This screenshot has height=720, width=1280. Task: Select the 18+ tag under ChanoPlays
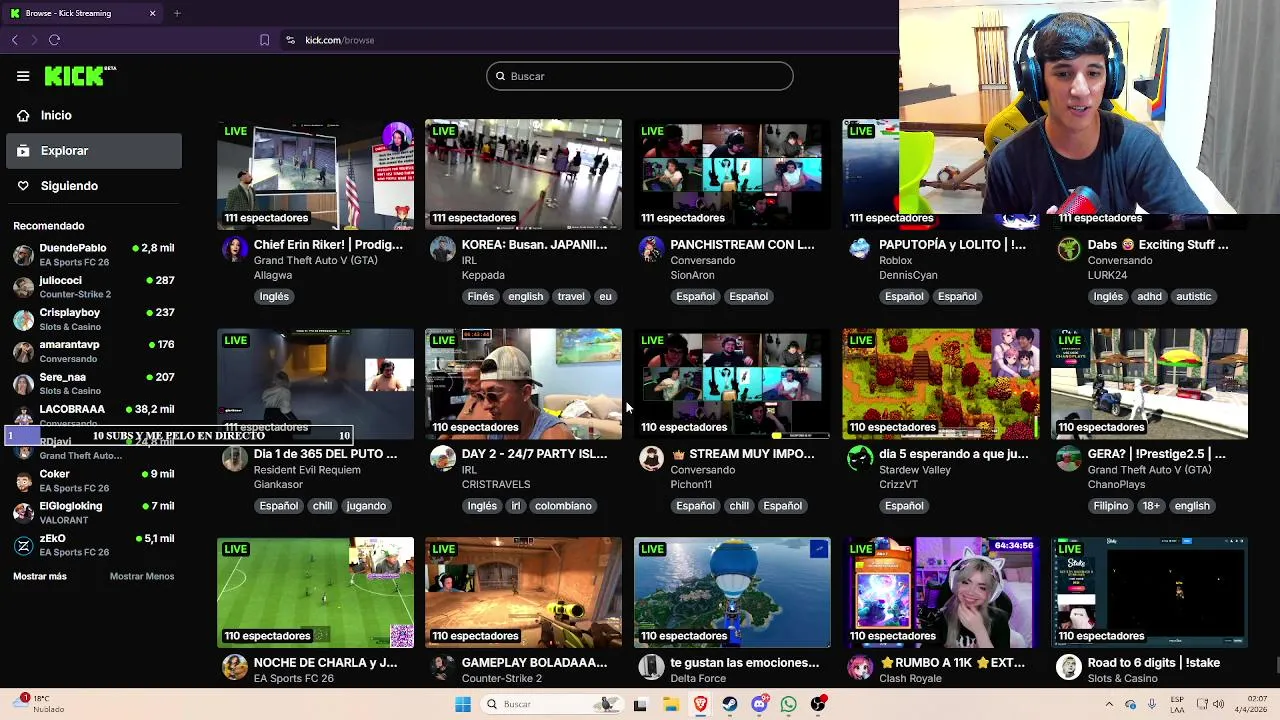coord(1152,506)
